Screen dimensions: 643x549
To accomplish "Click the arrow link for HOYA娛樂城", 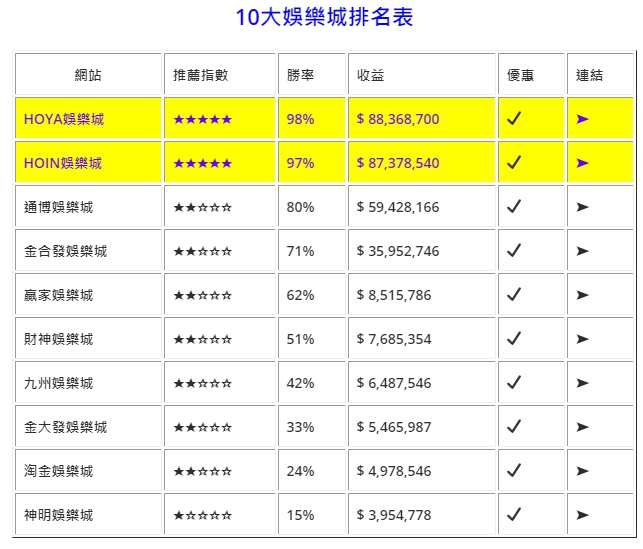I will pyautogui.click(x=583, y=119).
